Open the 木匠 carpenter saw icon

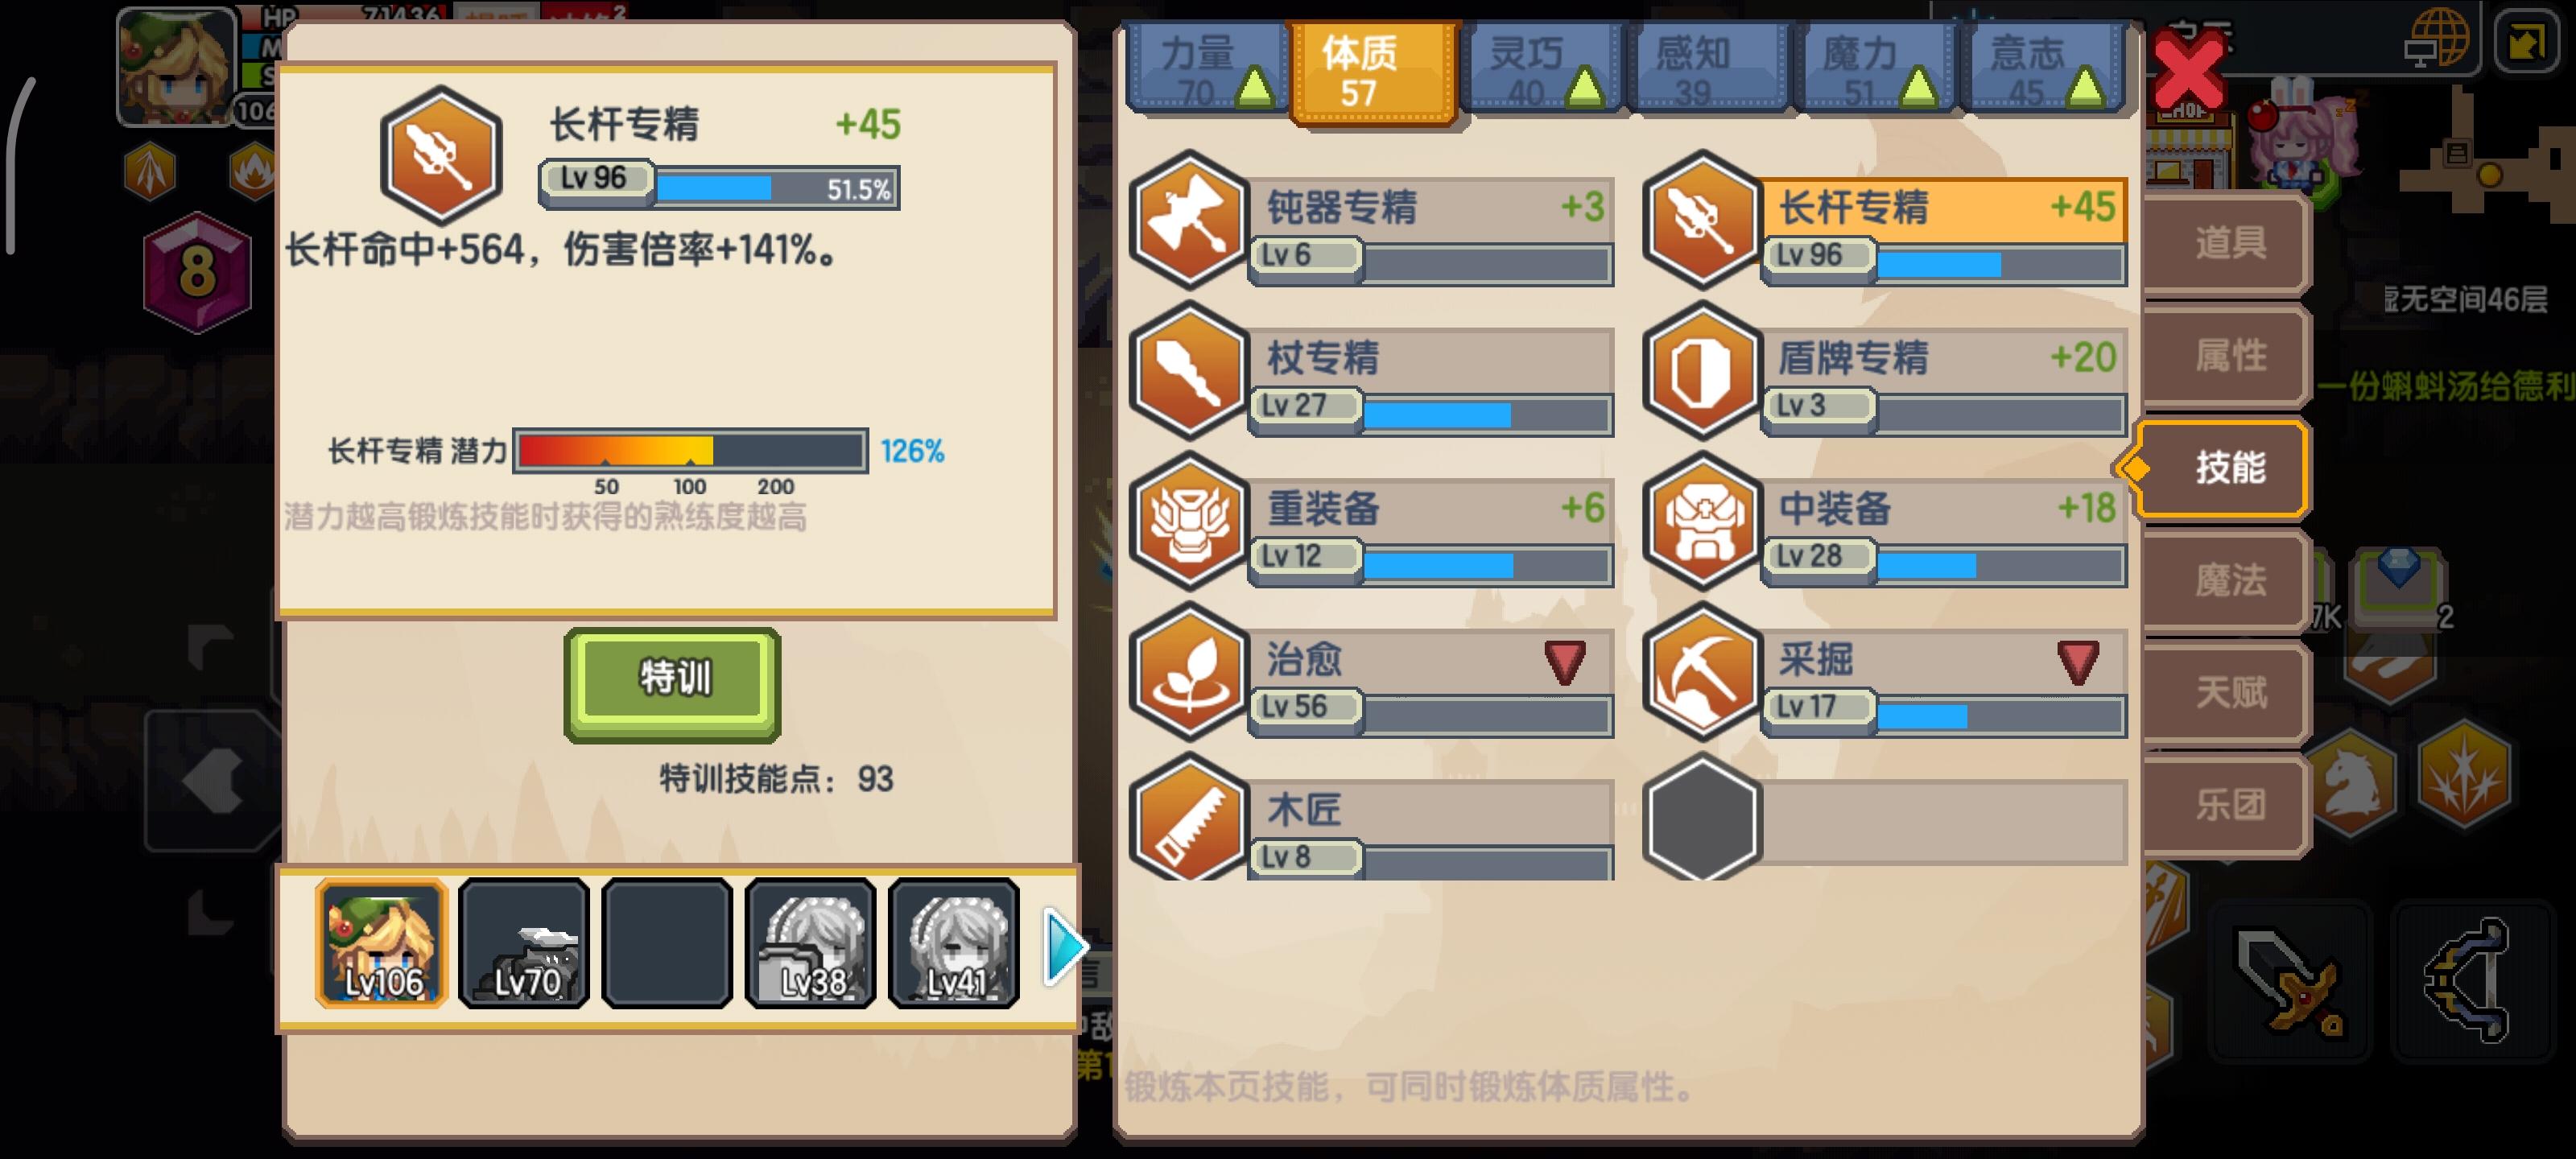click(x=1189, y=818)
